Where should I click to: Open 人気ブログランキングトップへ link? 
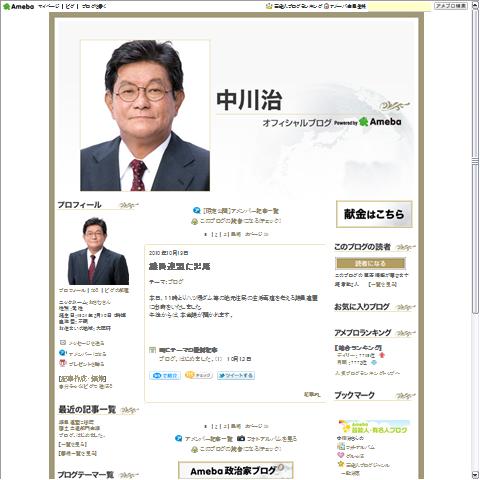click(x=367, y=373)
